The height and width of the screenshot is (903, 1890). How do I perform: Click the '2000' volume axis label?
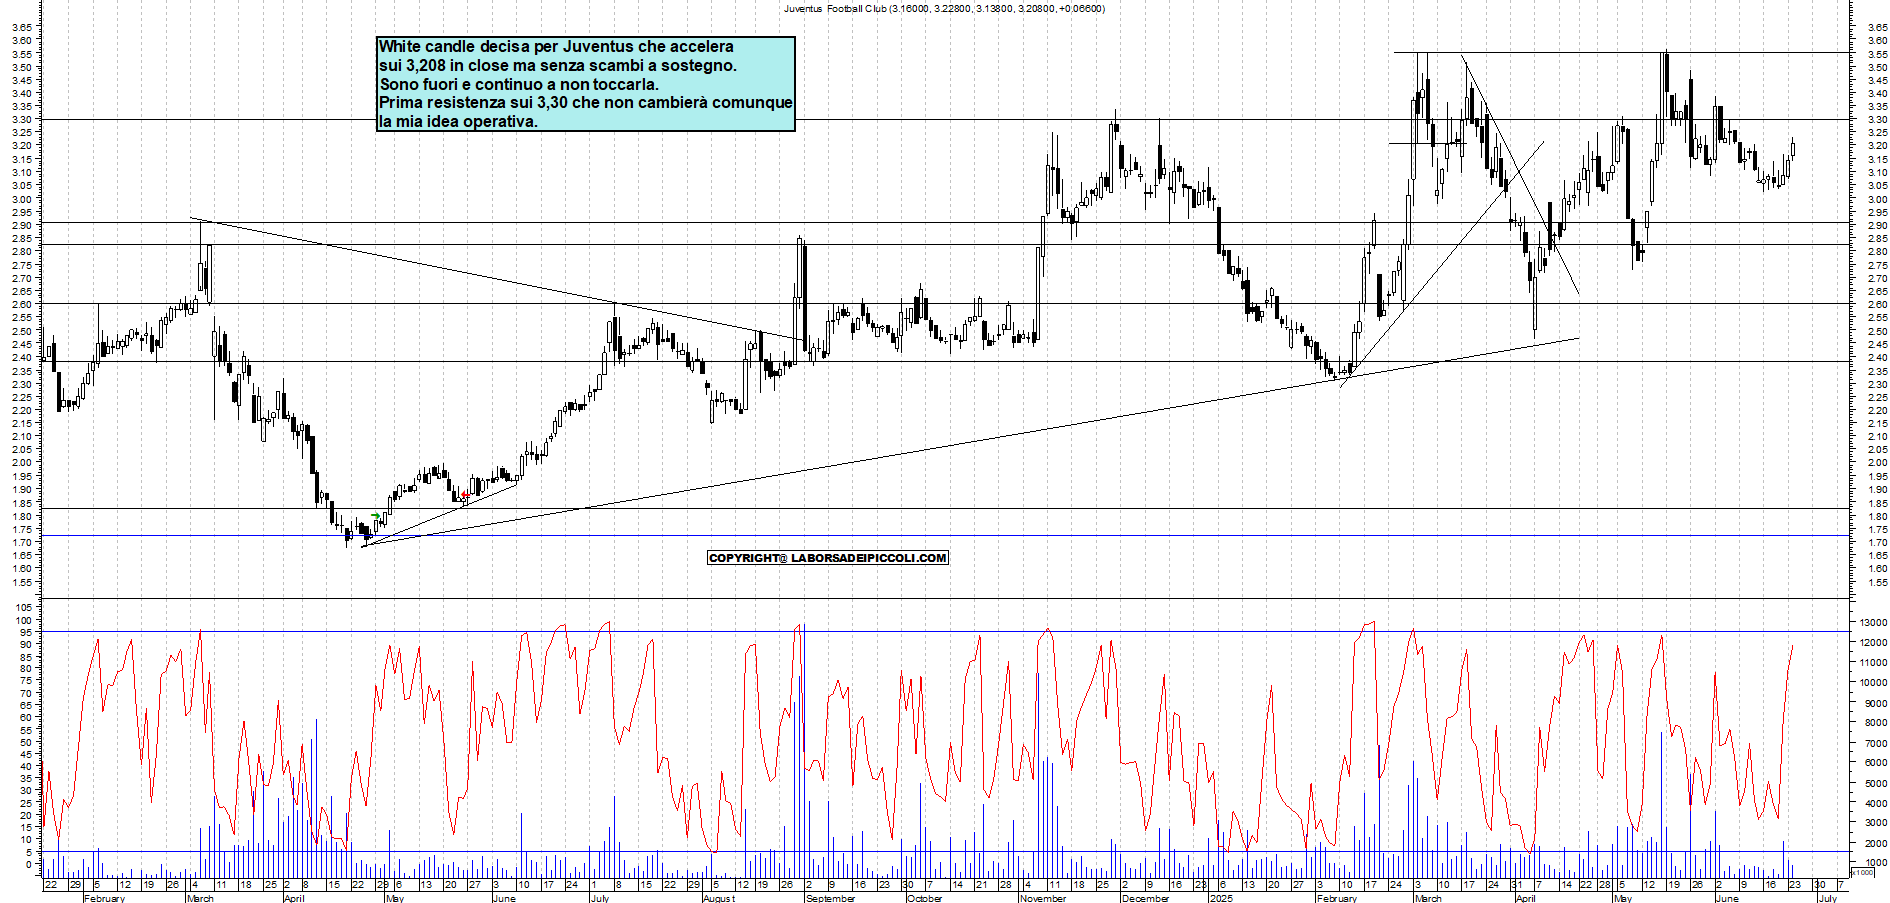click(1876, 844)
